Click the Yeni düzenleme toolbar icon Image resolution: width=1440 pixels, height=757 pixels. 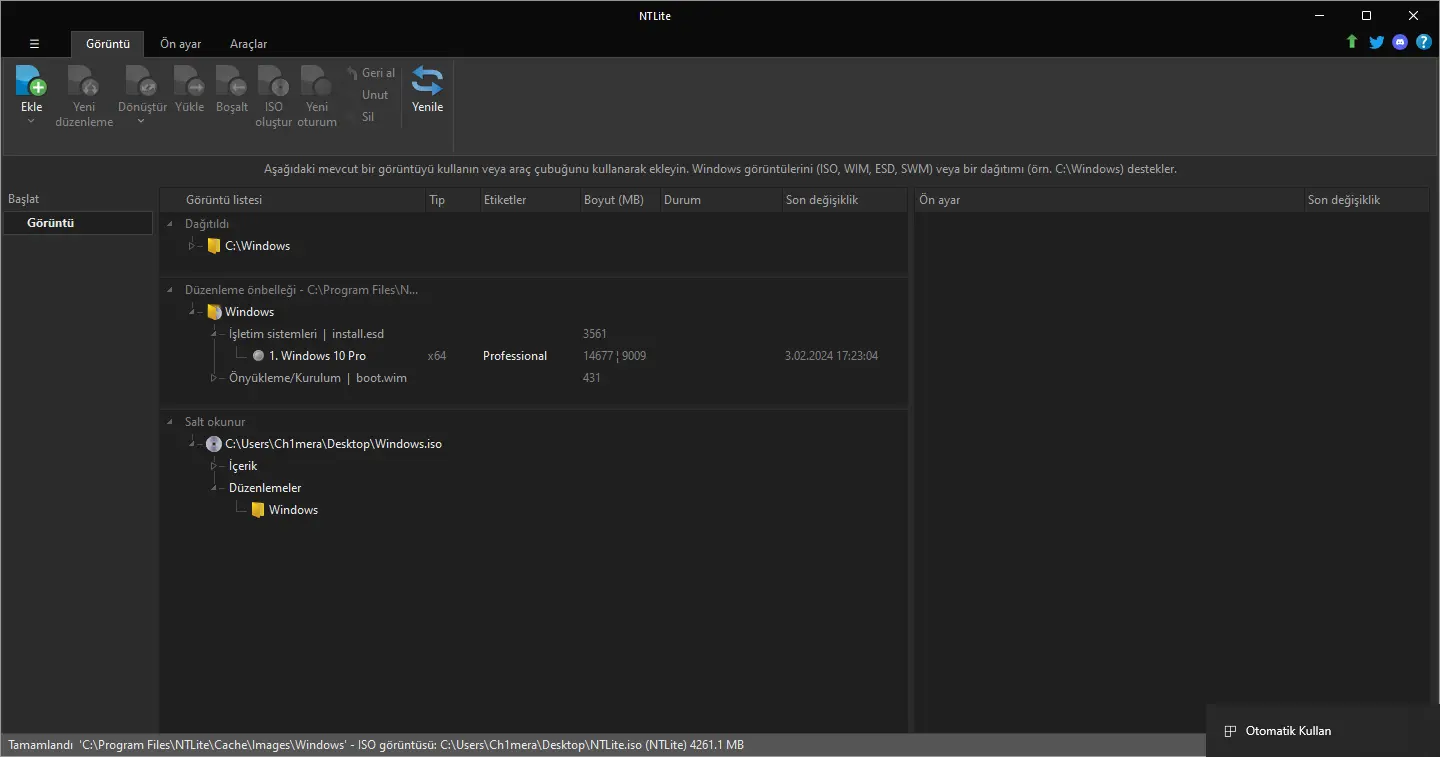point(84,81)
